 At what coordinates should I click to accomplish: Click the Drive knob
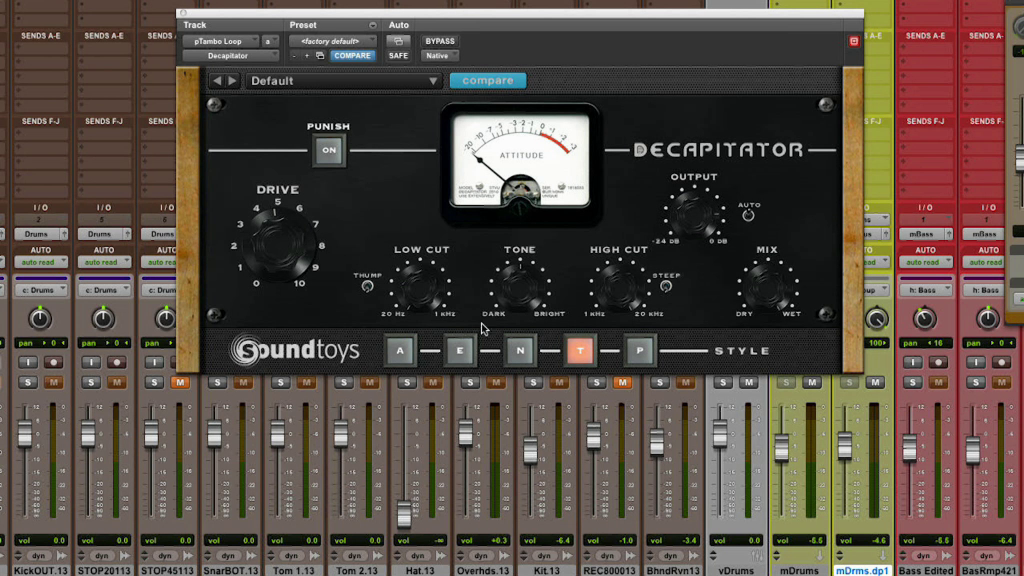pyautogui.click(x=278, y=244)
